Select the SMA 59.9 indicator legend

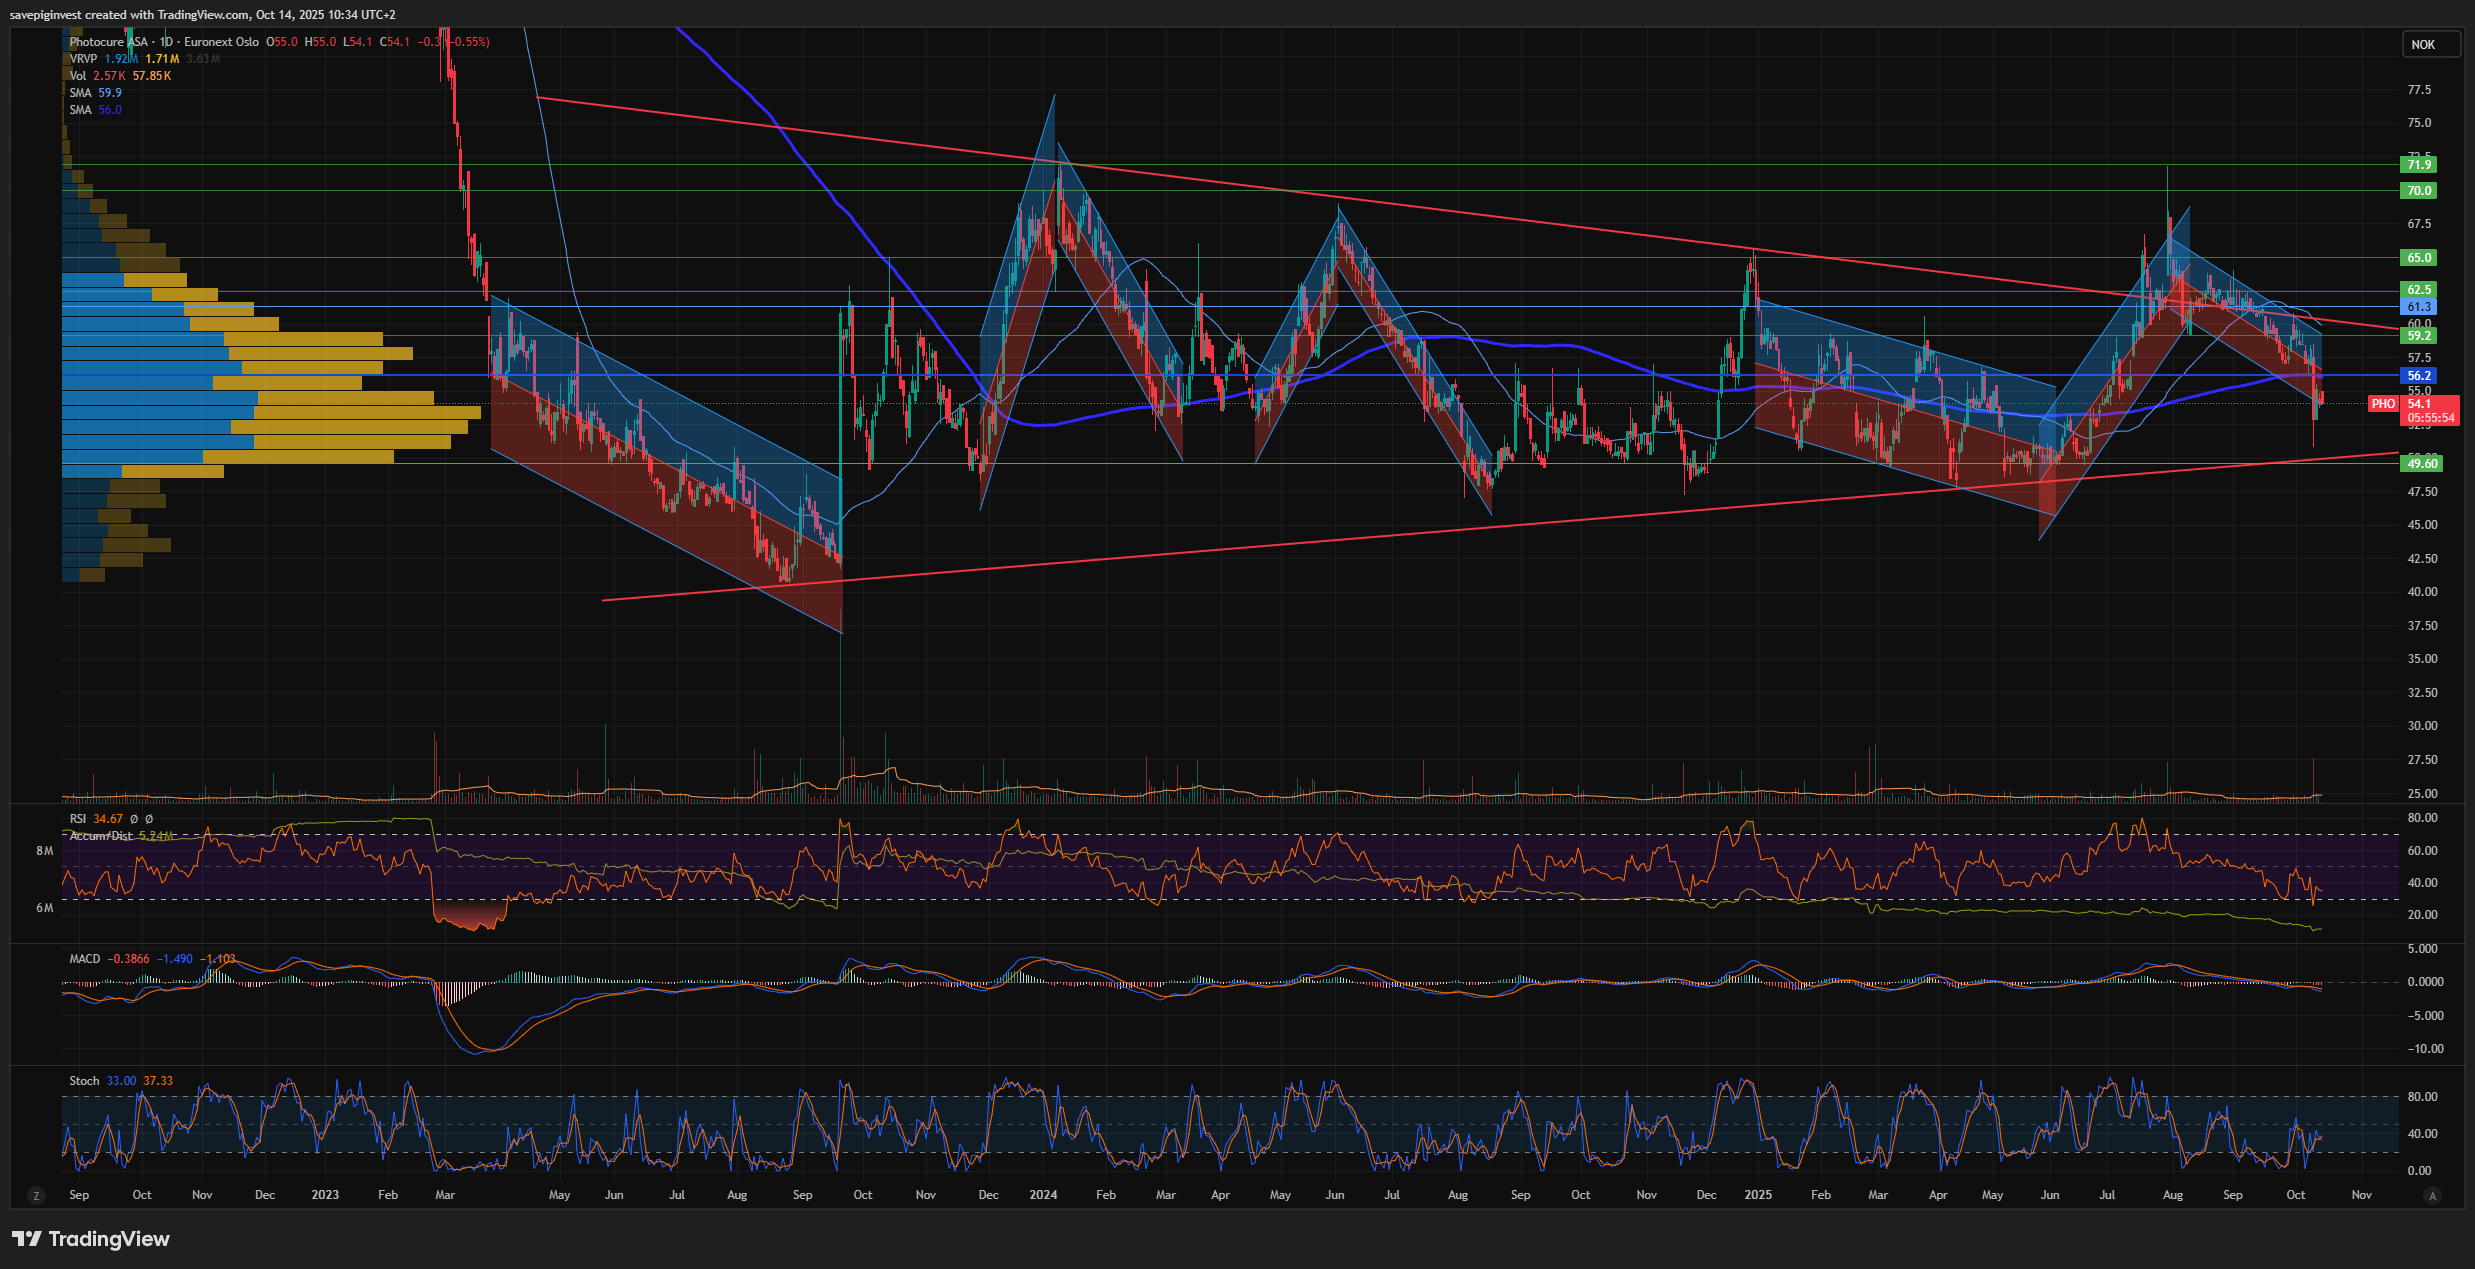[80, 93]
